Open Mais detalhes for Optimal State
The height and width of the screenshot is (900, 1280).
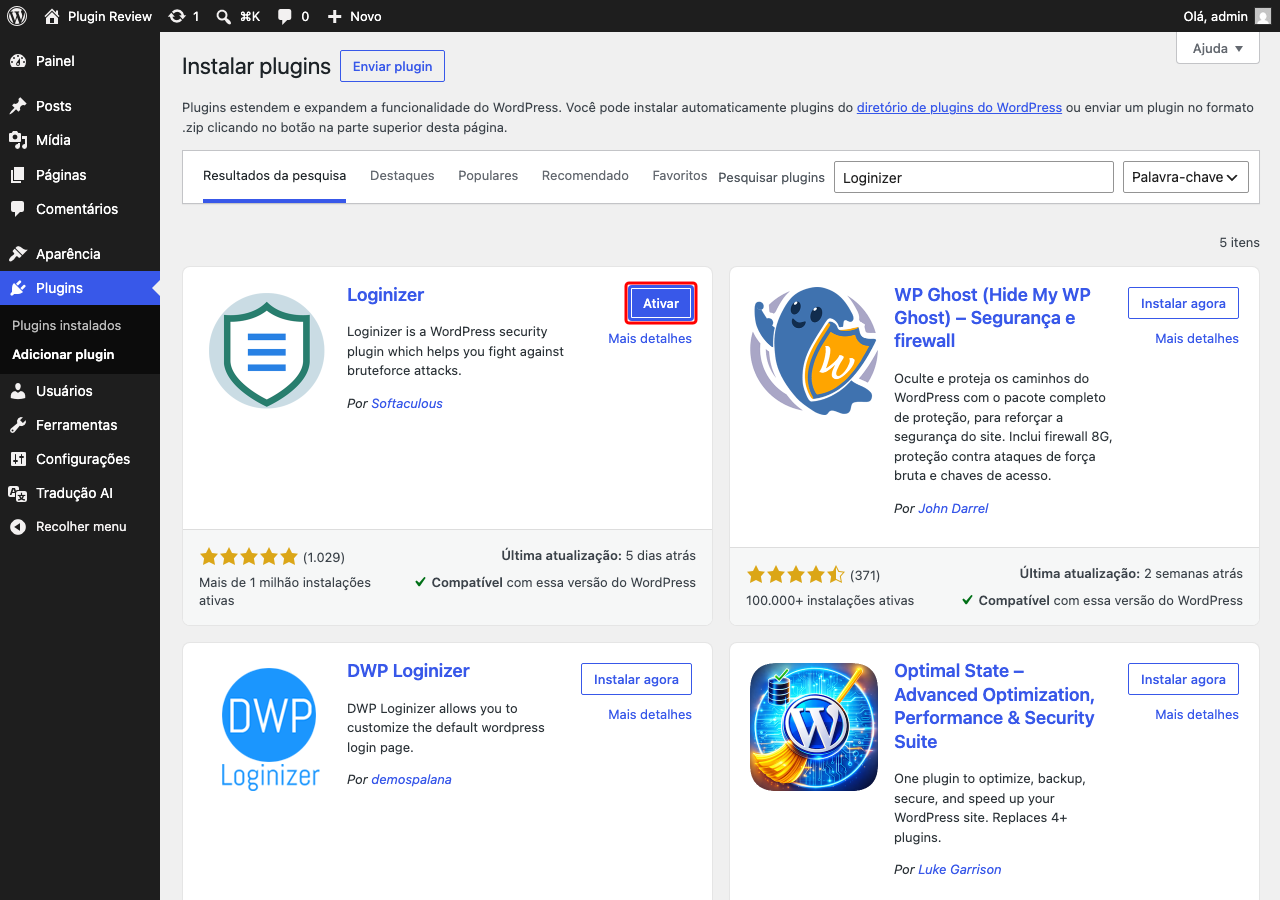pyautogui.click(x=1197, y=715)
